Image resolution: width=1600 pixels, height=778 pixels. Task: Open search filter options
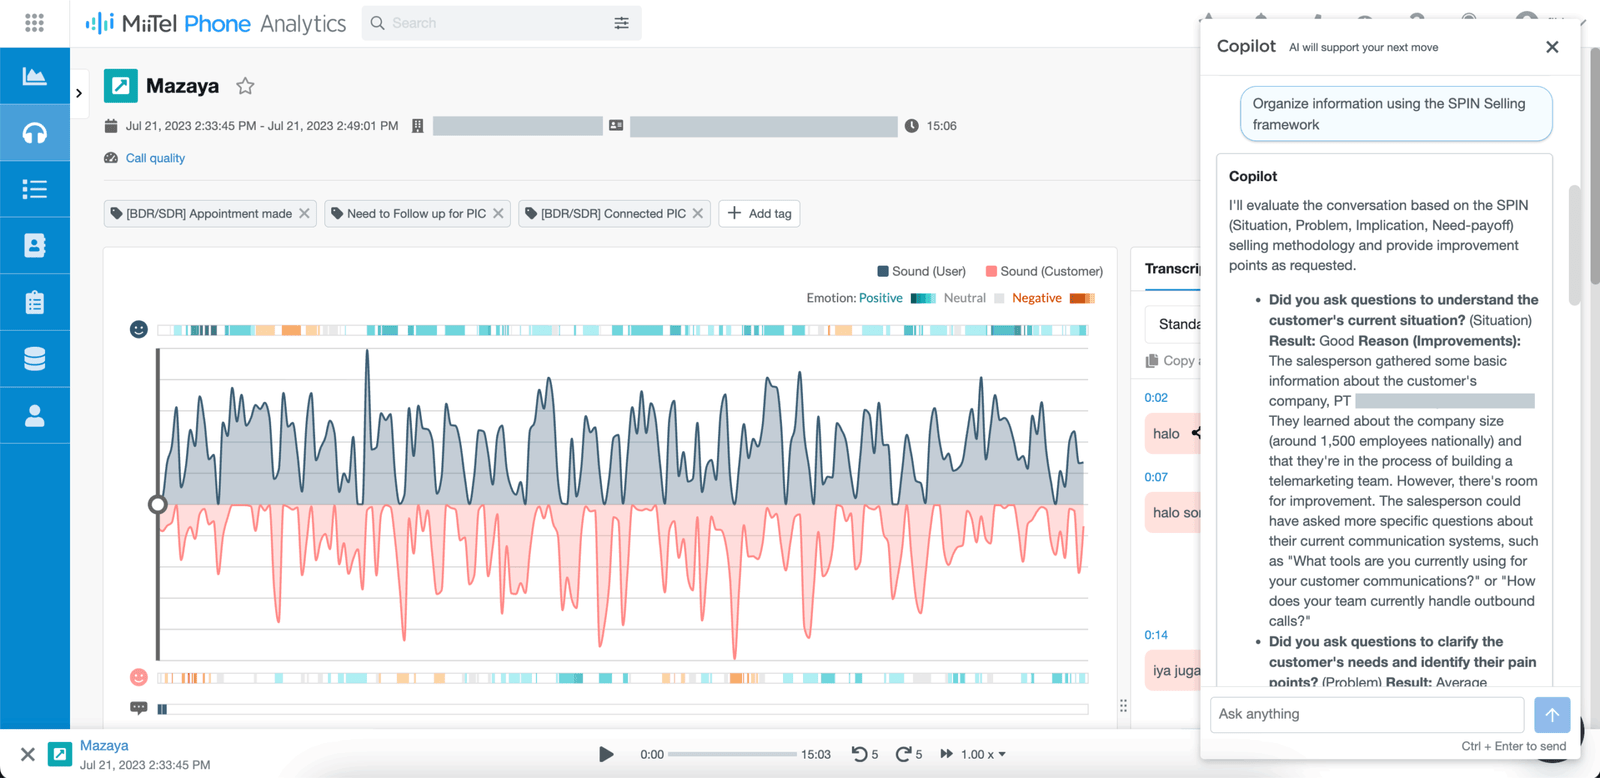pyautogui.click(x=621, y=23)
